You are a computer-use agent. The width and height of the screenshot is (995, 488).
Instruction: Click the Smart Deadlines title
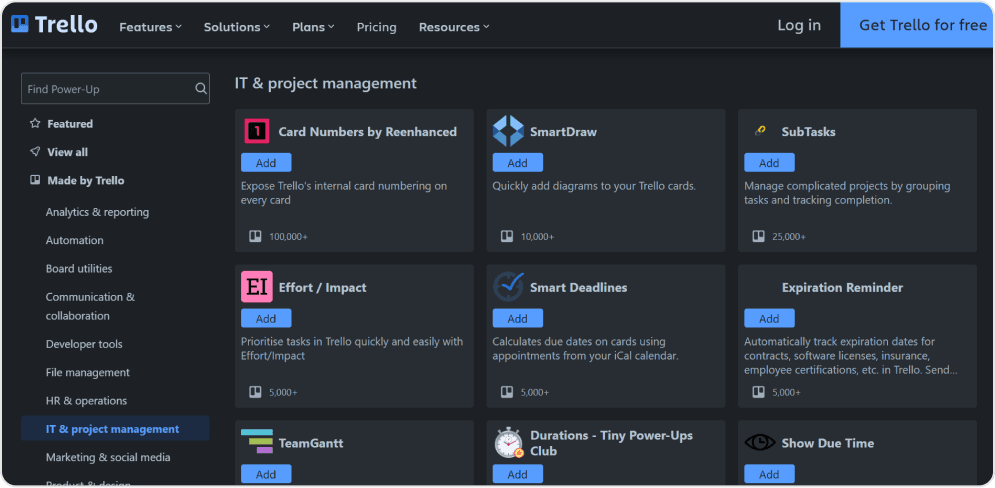579,287
